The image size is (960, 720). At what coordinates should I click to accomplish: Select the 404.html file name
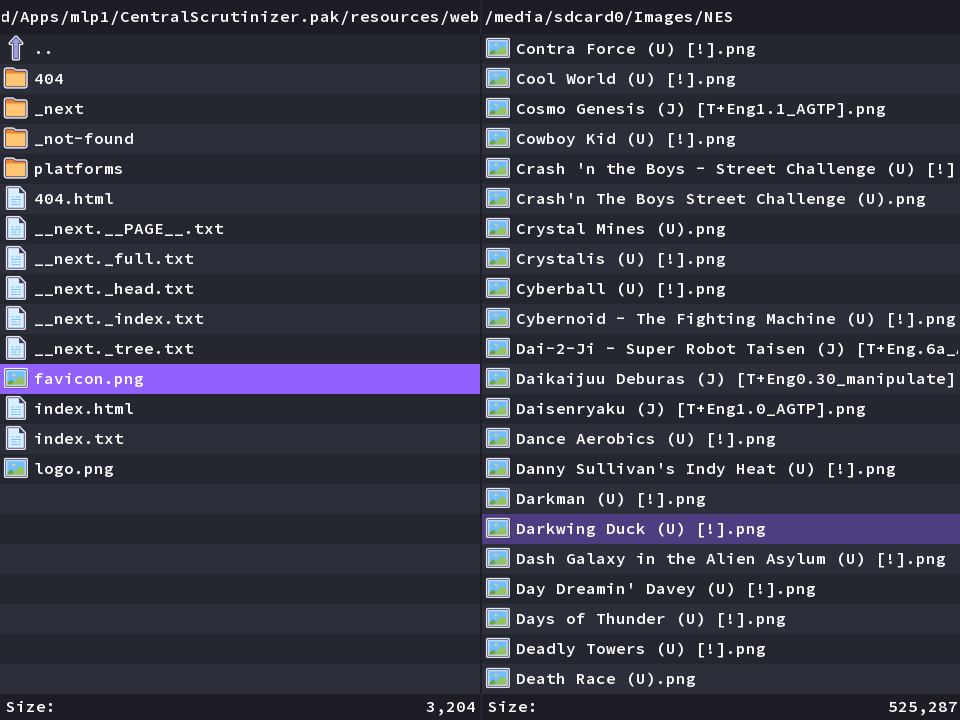click(x=74, y=199)
